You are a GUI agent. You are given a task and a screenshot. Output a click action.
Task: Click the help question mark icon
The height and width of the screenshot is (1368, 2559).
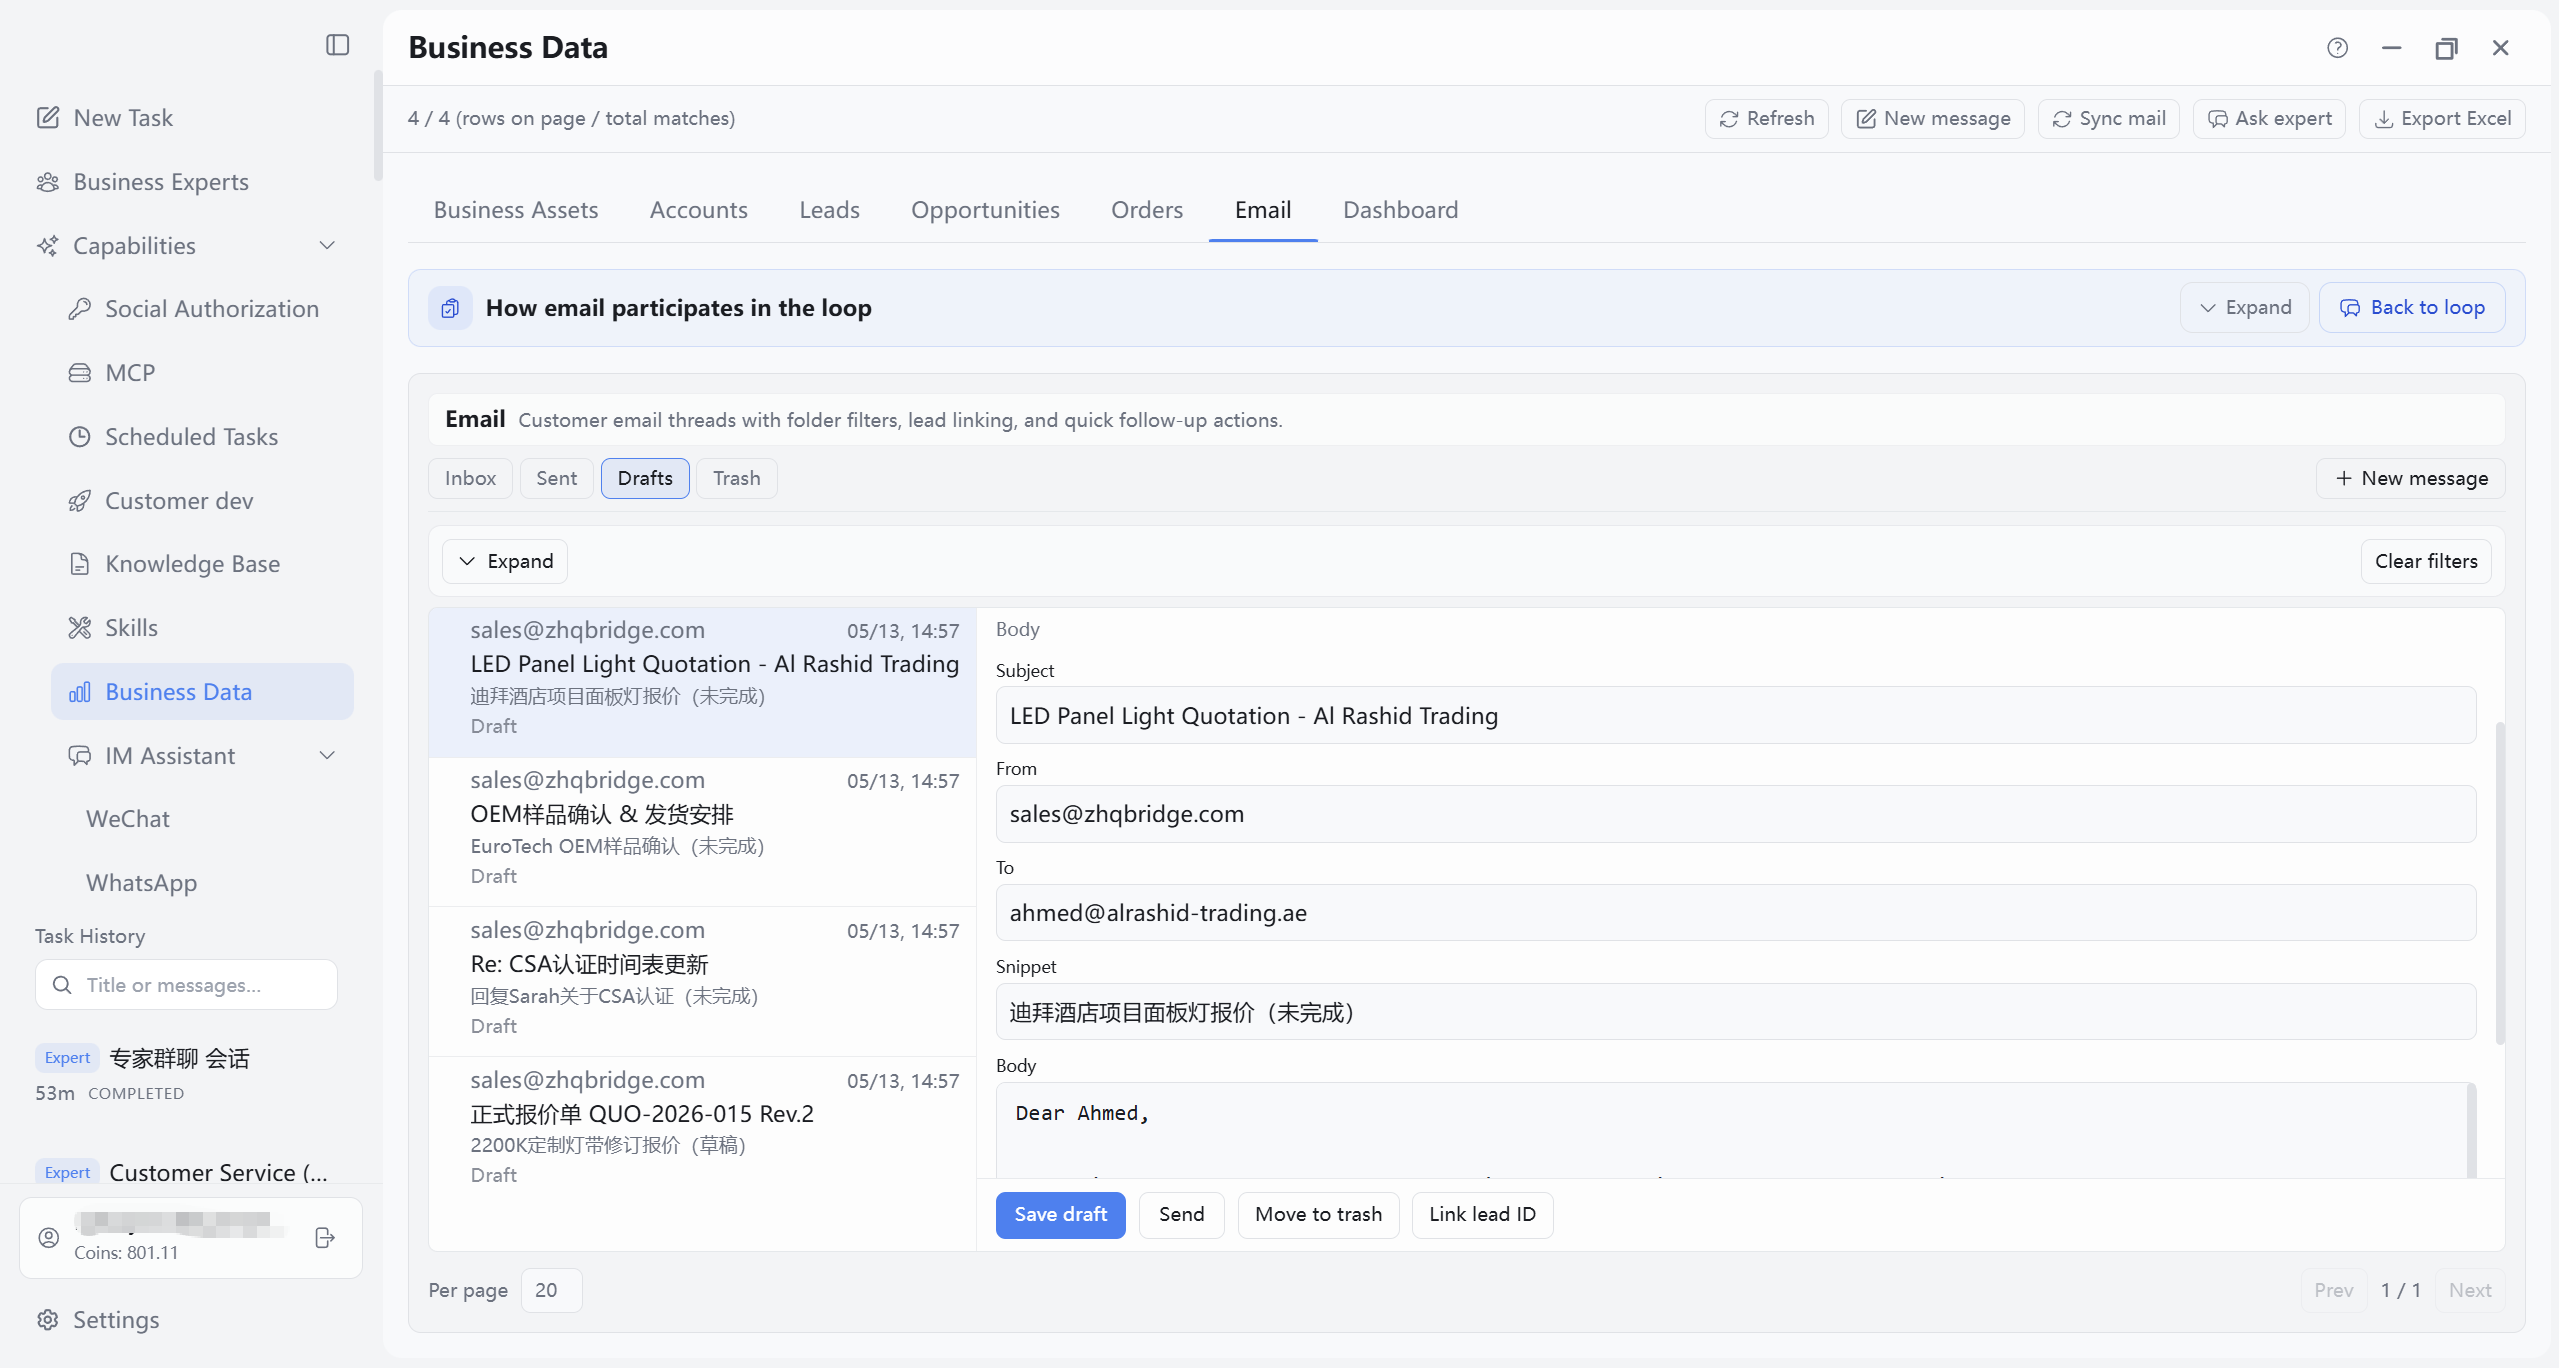click(x=2337, y=47)
